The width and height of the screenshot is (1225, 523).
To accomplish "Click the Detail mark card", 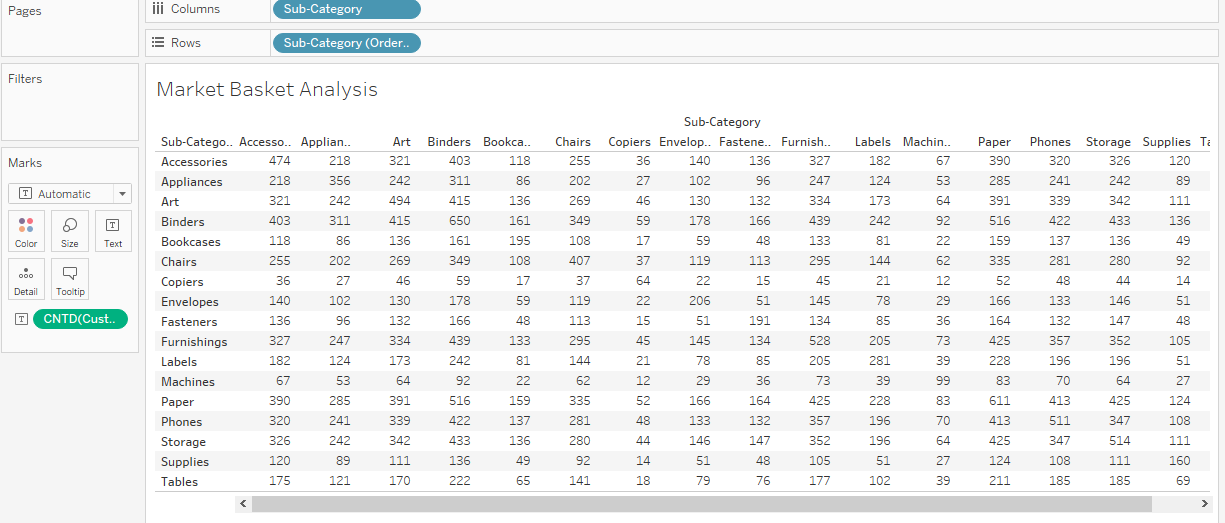I will [x=26, y=279].
